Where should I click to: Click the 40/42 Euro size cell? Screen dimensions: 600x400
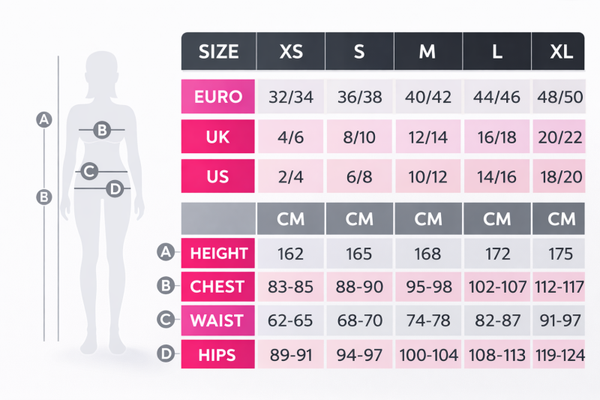428,97
